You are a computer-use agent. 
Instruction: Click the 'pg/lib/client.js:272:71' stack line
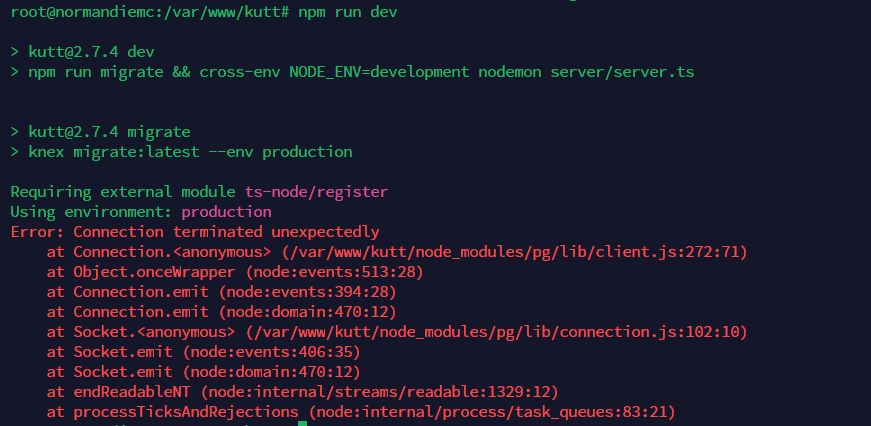click(x=397, y=252)
